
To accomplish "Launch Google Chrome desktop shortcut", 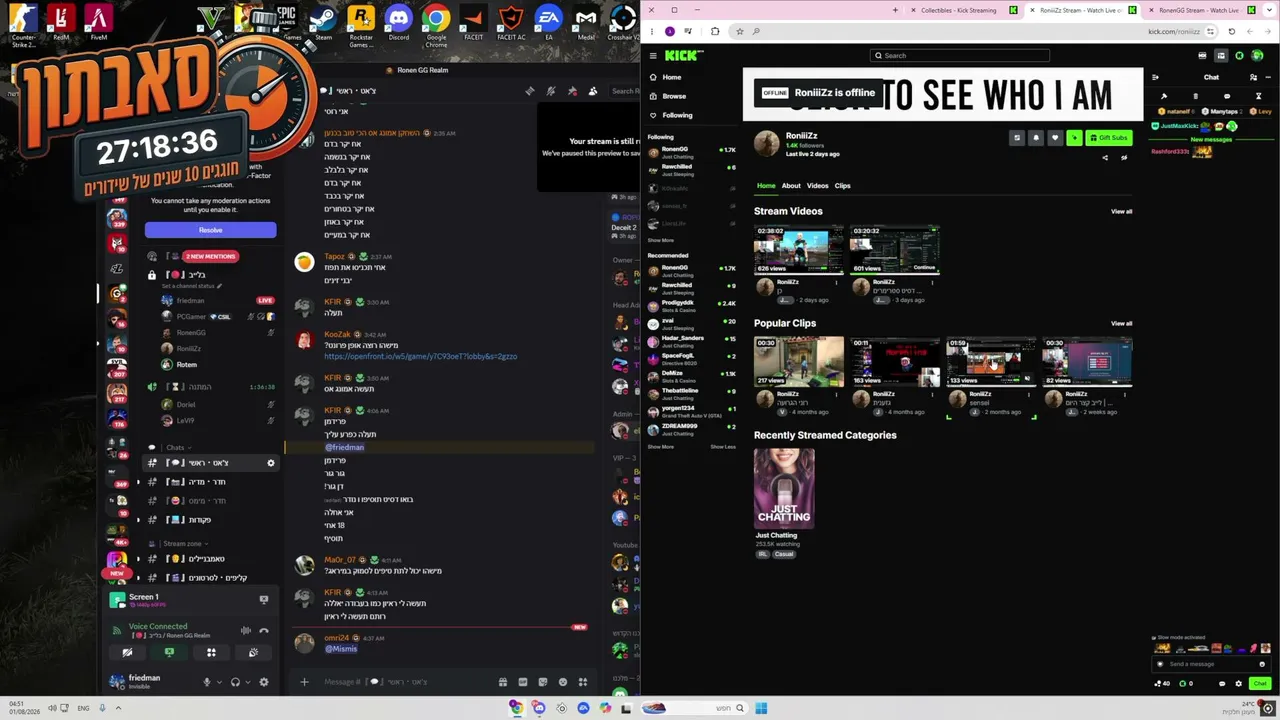I will pyautogui.click(x=436, y=24).
